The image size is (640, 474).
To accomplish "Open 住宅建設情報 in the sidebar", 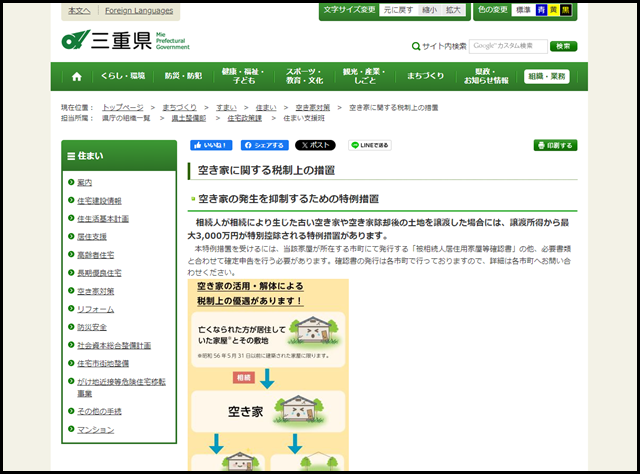I will pyautogui.click(x=99, y=200).
